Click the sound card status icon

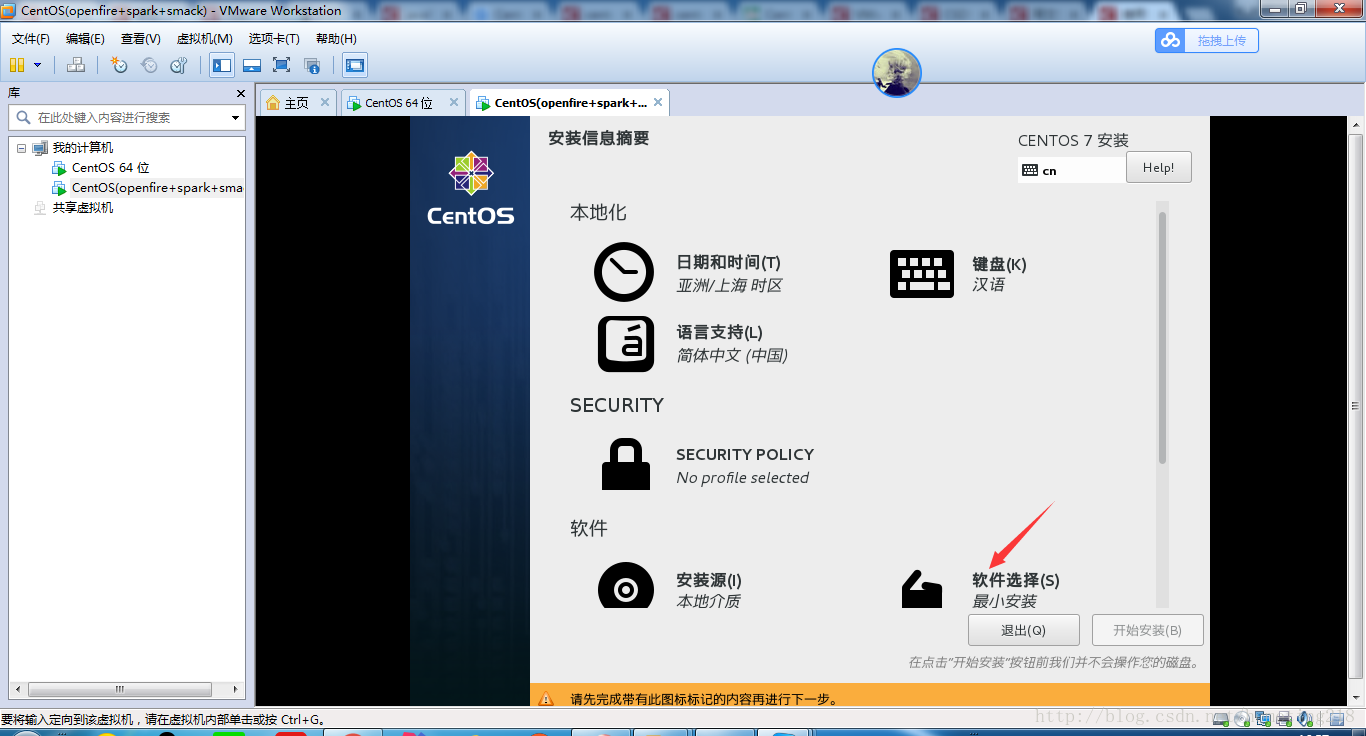click(x=1304, y=719)
